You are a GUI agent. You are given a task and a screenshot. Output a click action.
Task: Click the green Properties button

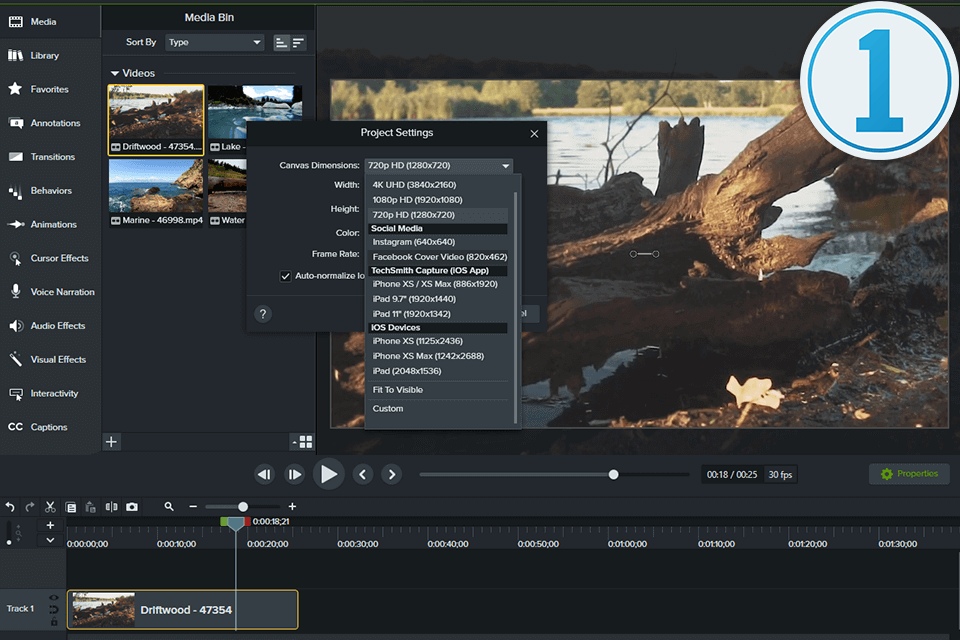coord(909,474)
